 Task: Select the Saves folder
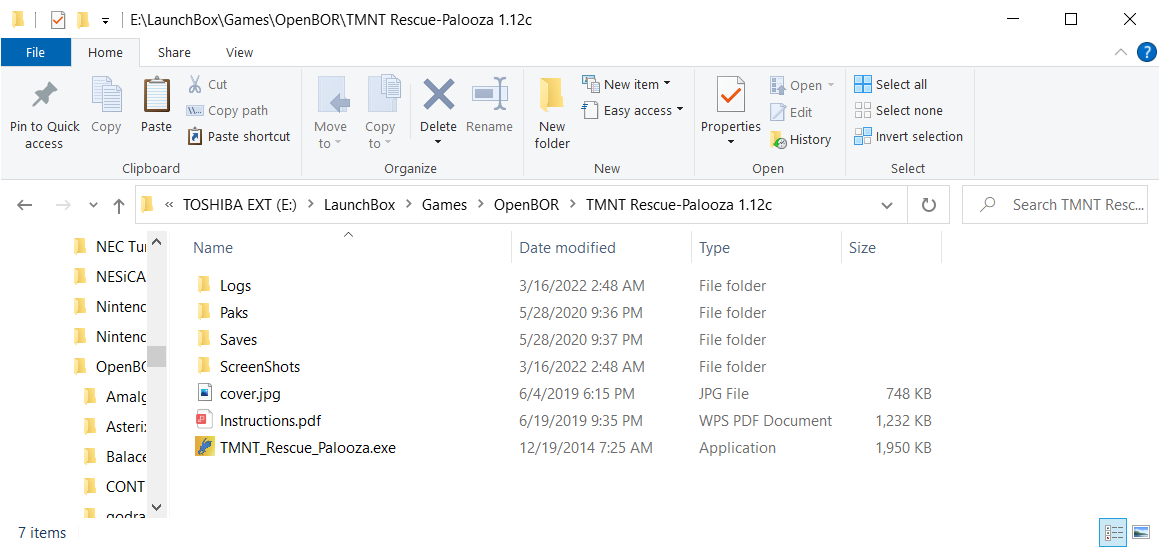click(238, 339)
